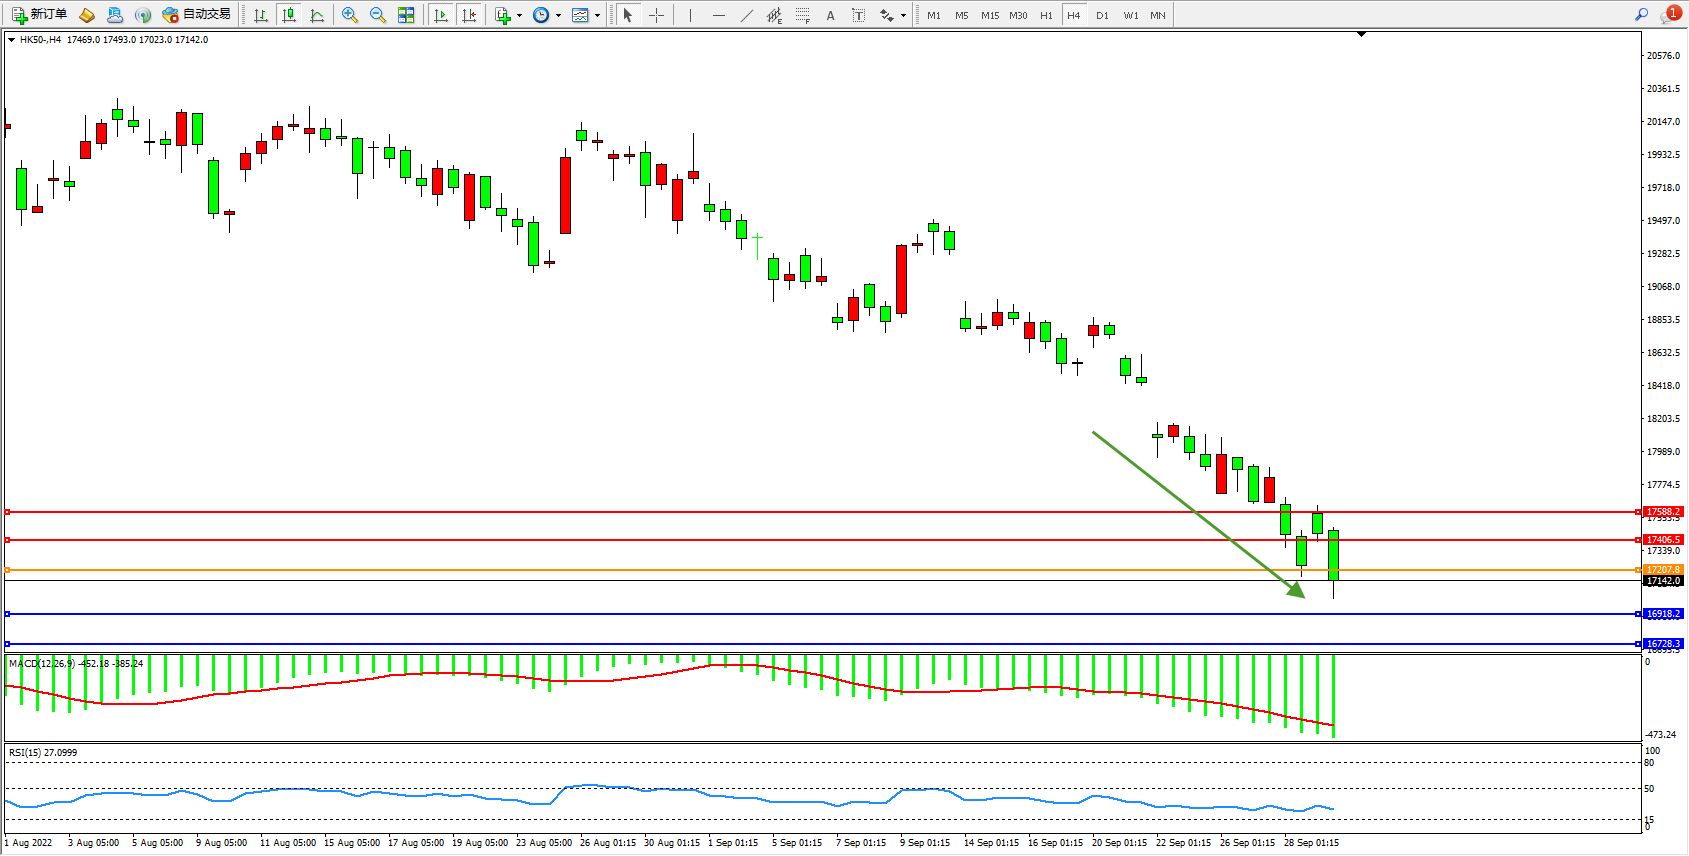Switch to the M15 timeframe
The image size is (1689, 856).
click(990, 15)
